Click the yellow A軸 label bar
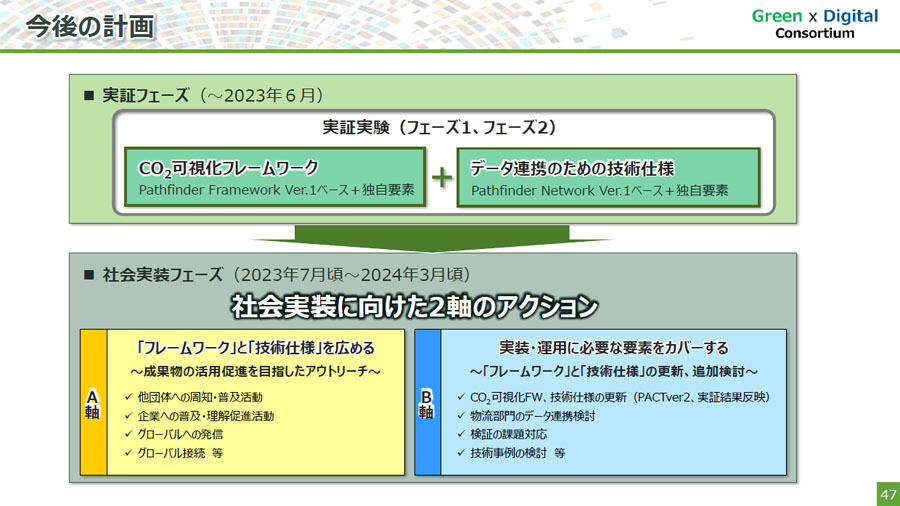Screen dimensions: 900x506 tap(93, 403)
